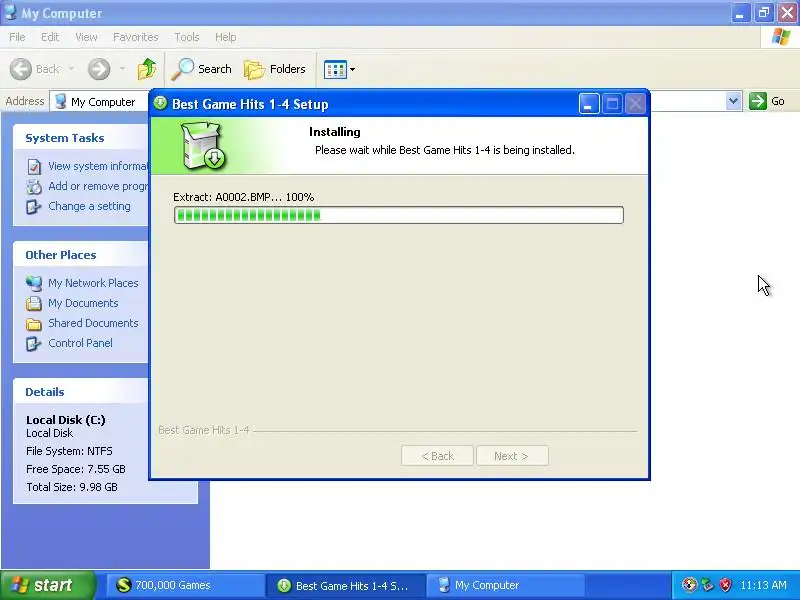Image resolution: width=800 pixels, height=600 pixels.
Task: Switch to 700,000 Games taskbar item
Action: coord(185,585)
